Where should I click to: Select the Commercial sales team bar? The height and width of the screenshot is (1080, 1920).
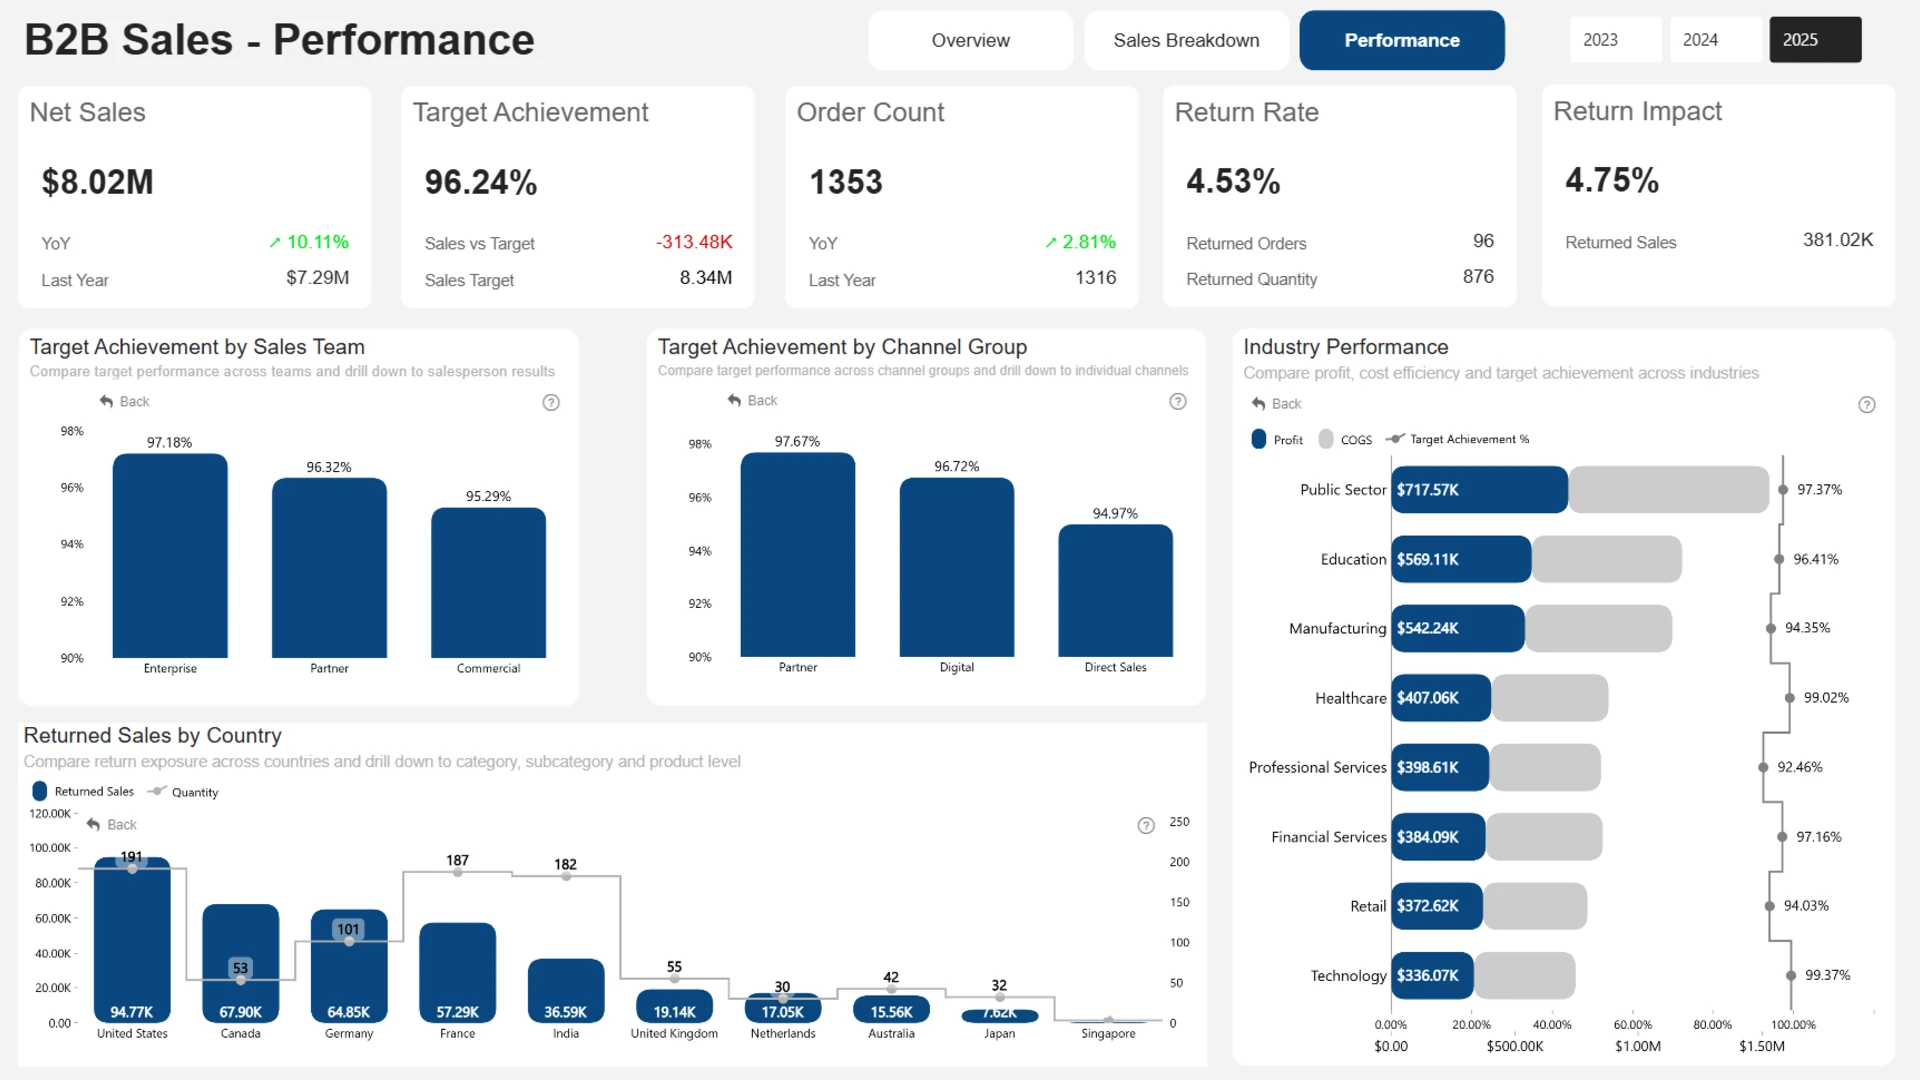click(488, 583)
